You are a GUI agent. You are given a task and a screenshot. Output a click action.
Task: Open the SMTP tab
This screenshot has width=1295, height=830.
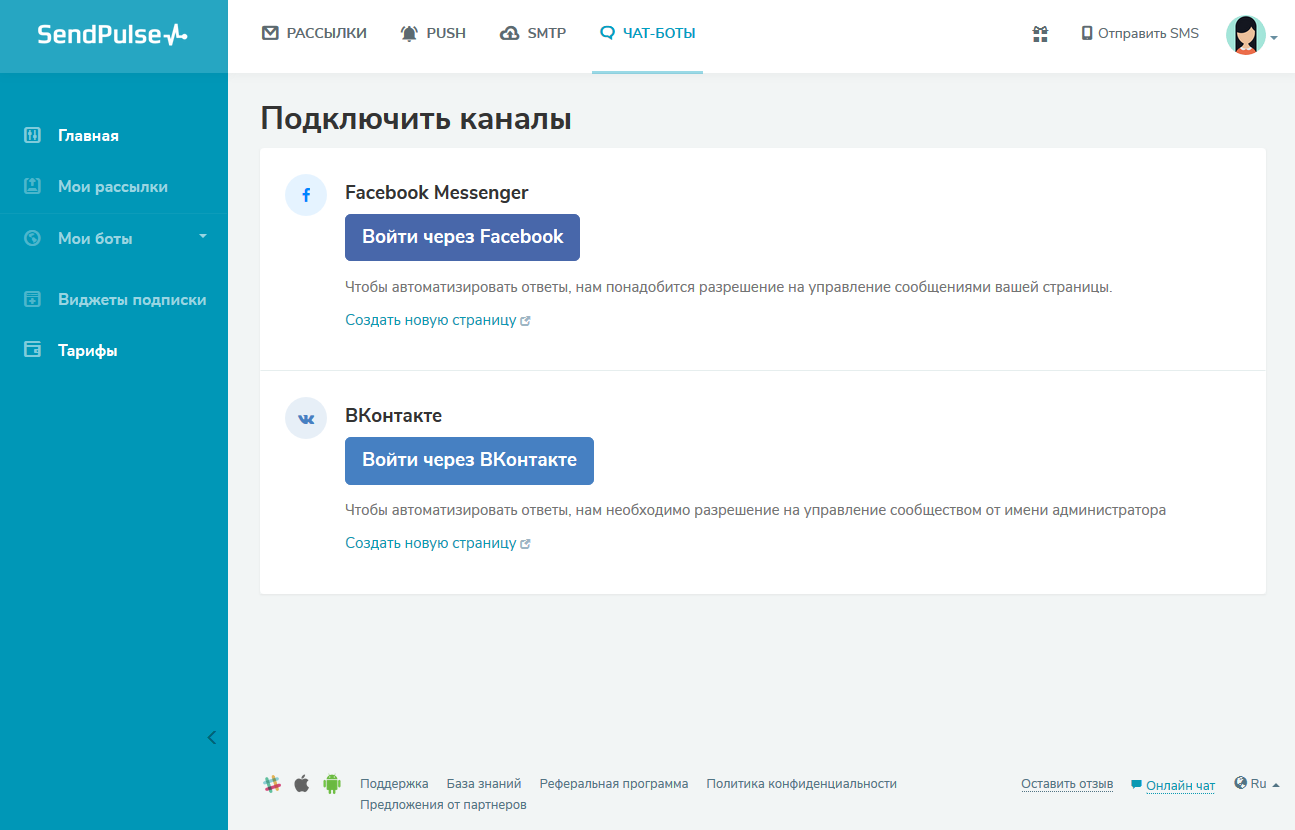pos(535,33)
